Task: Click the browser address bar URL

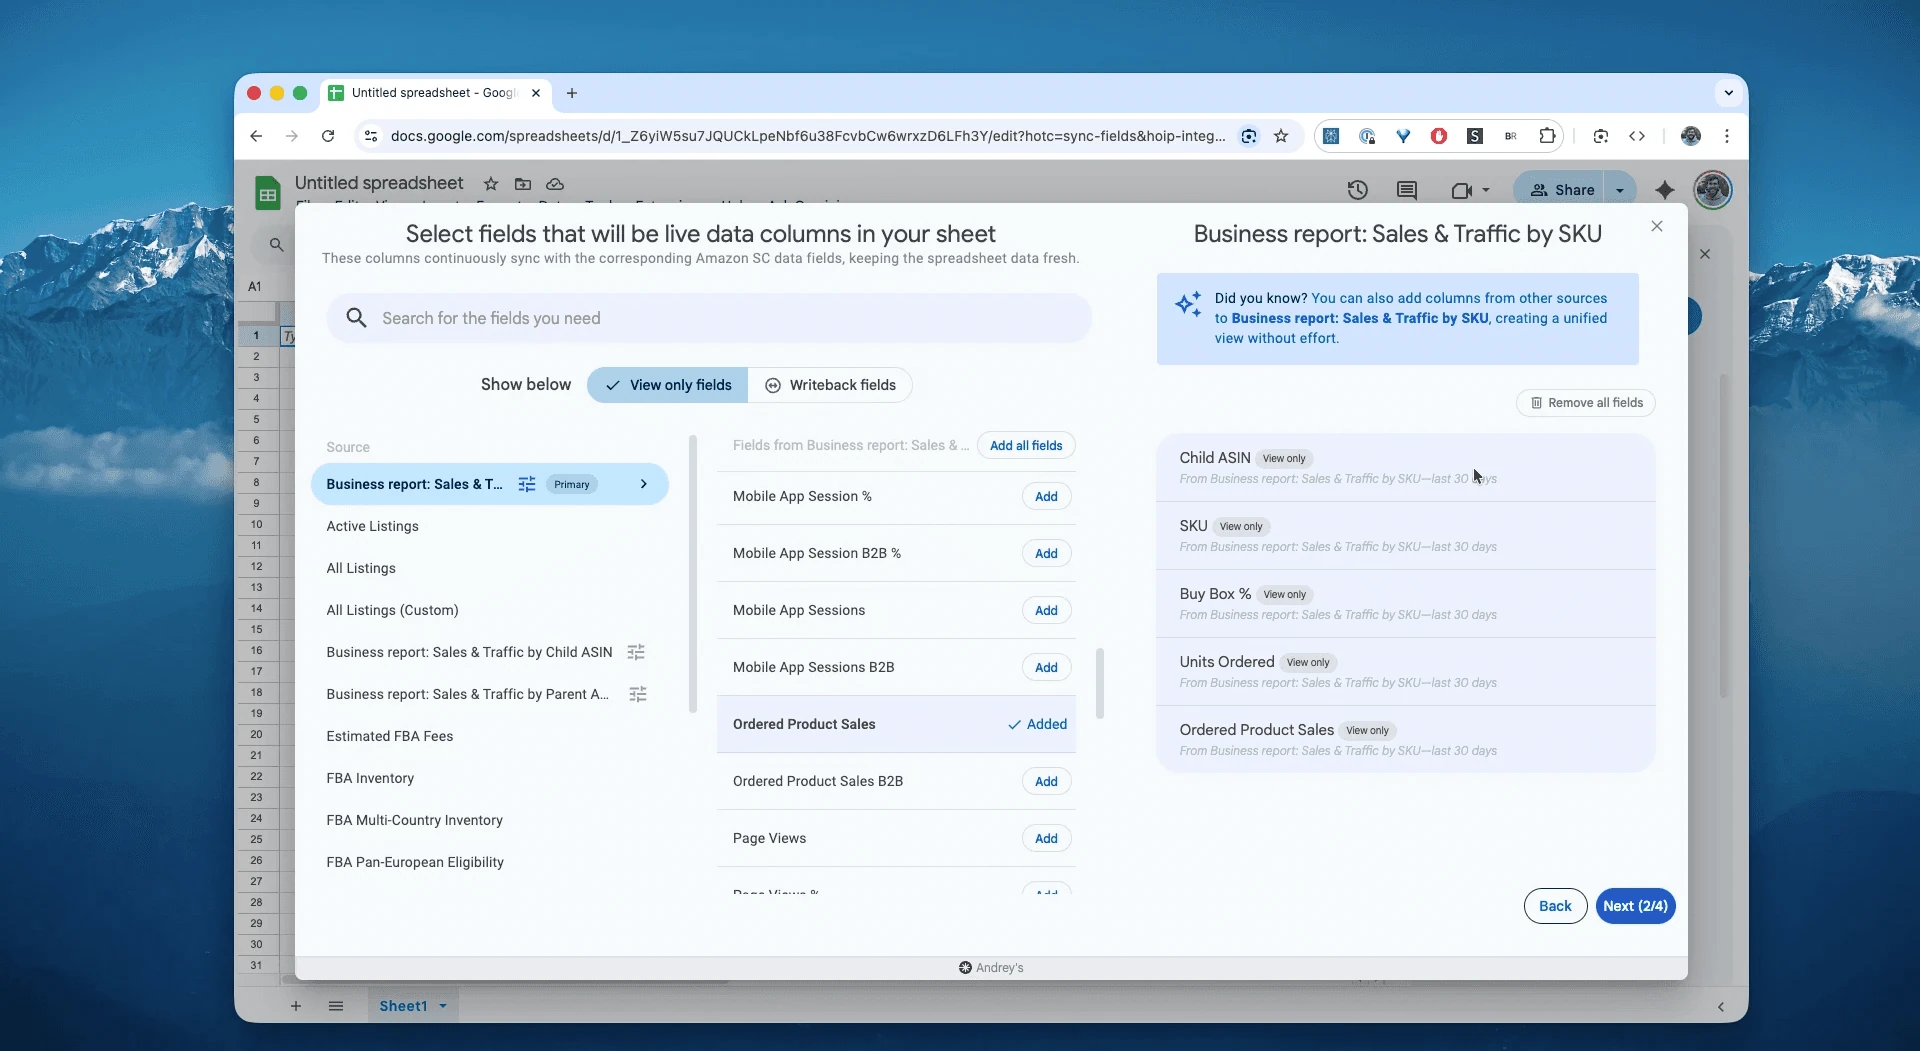Action: pyautogui.click(x=807, y=136)
